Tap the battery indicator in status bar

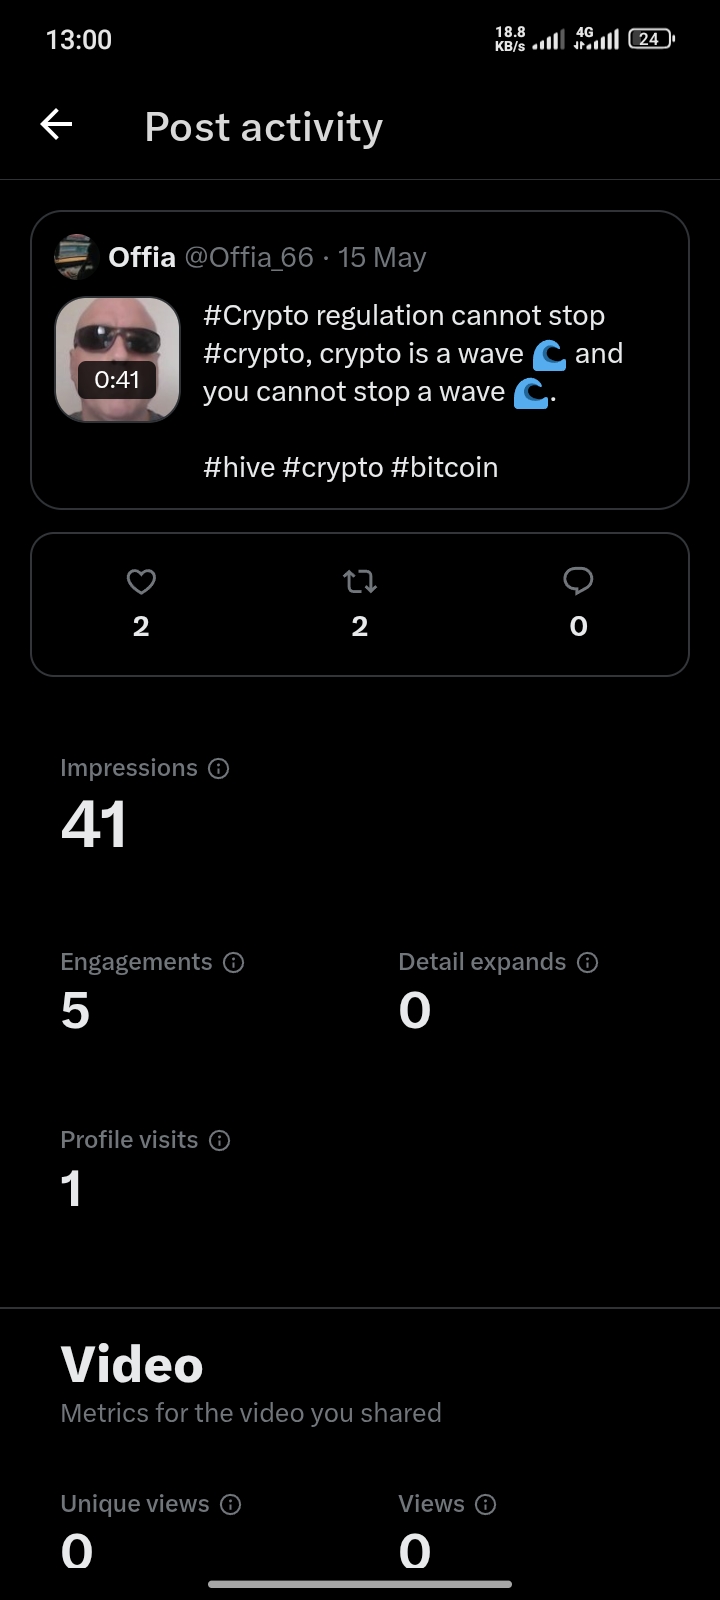(x=651, y=39)
